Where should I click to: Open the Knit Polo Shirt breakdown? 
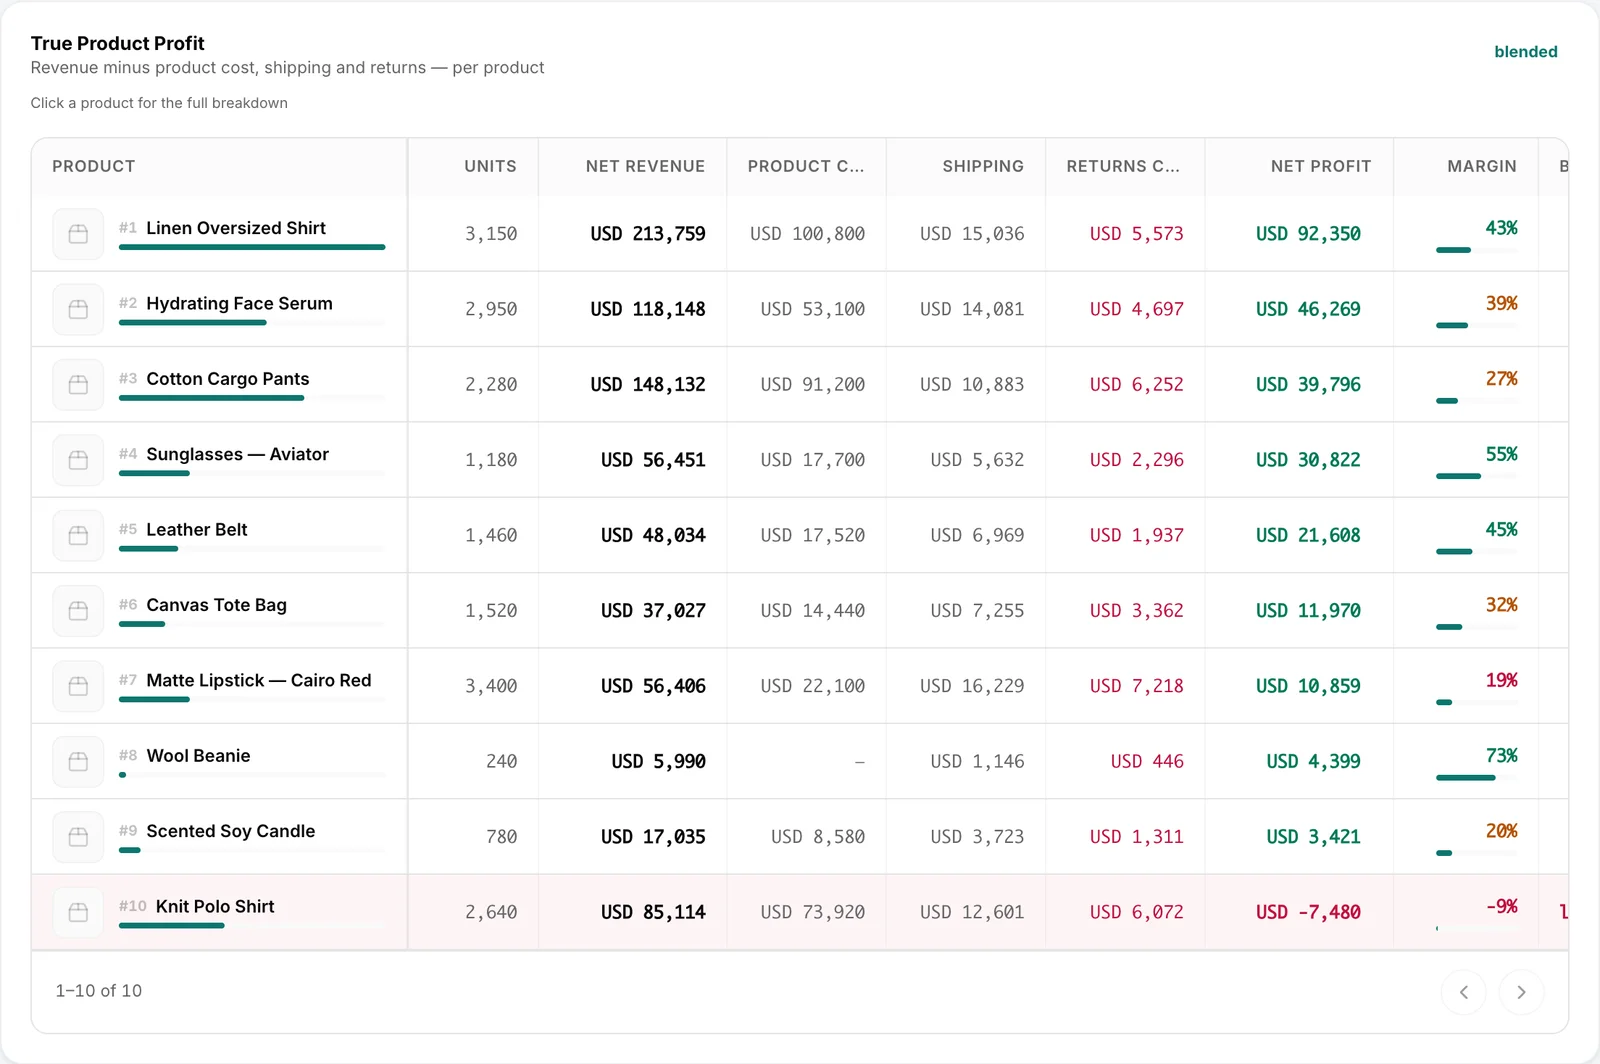tap(215, 906)
